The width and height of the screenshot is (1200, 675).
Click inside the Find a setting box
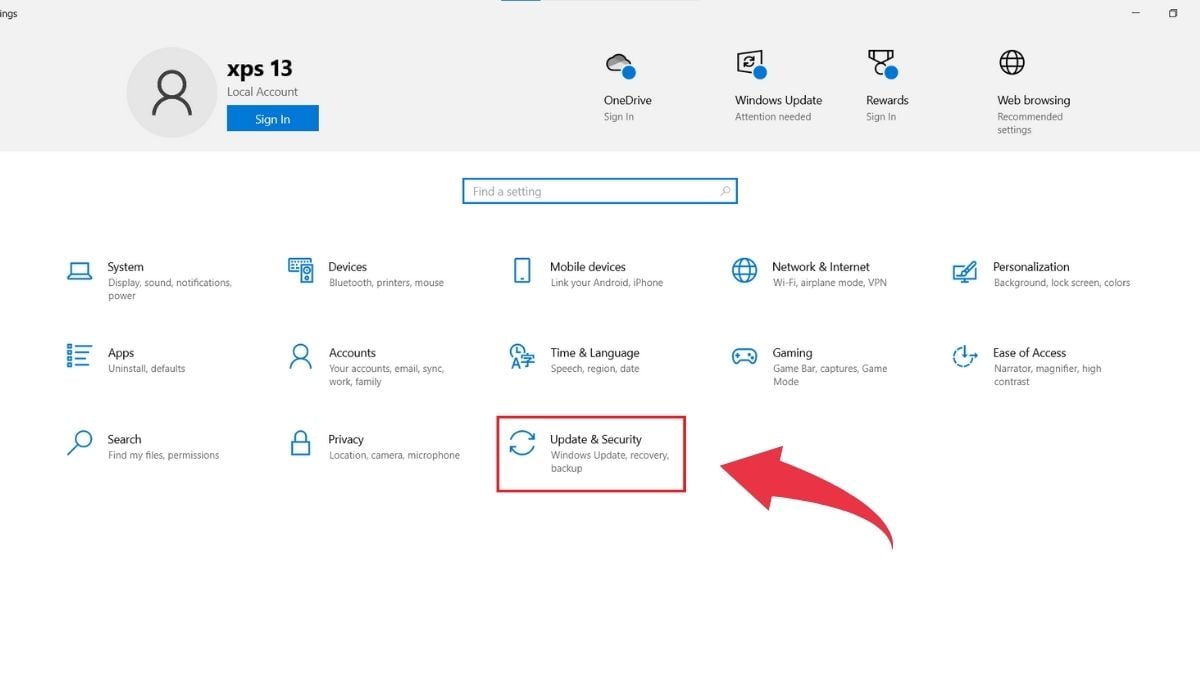(x=600, y=191)
